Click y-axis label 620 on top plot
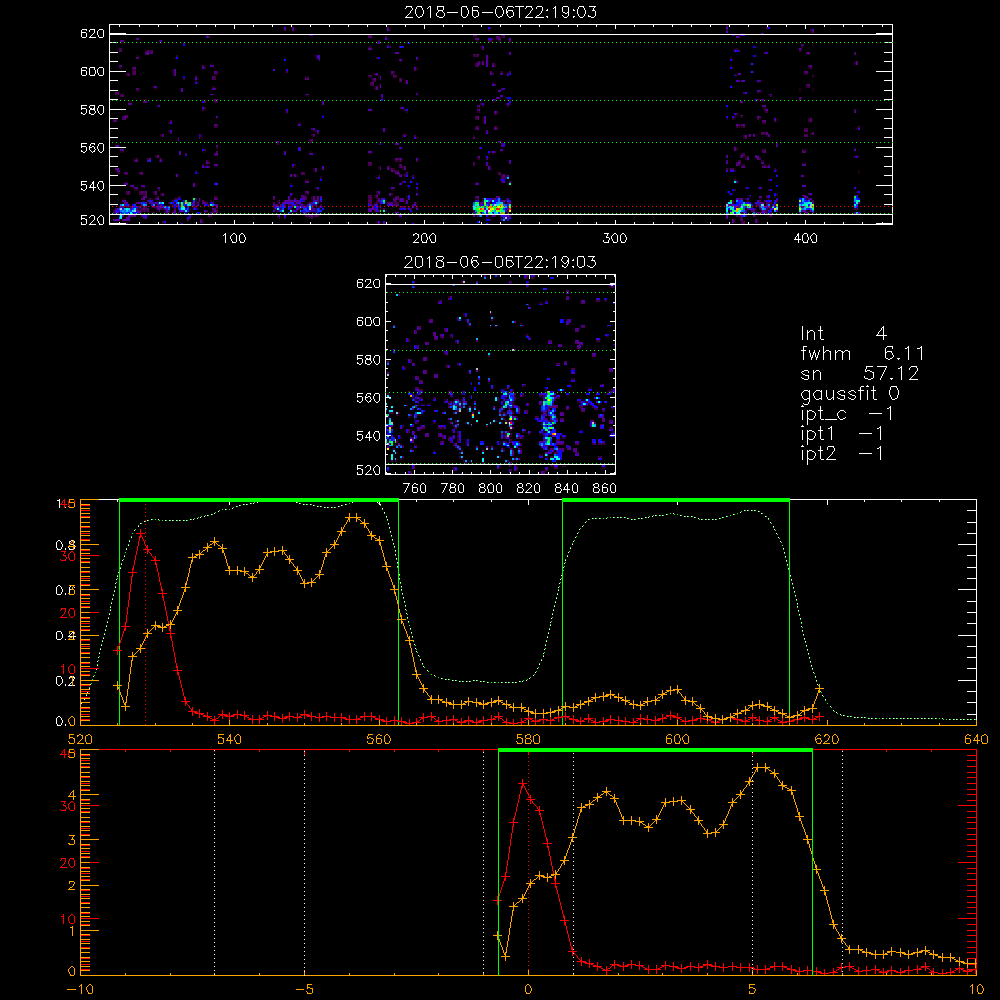This screenshot has width=1000, height=1000. coord(92,33)
